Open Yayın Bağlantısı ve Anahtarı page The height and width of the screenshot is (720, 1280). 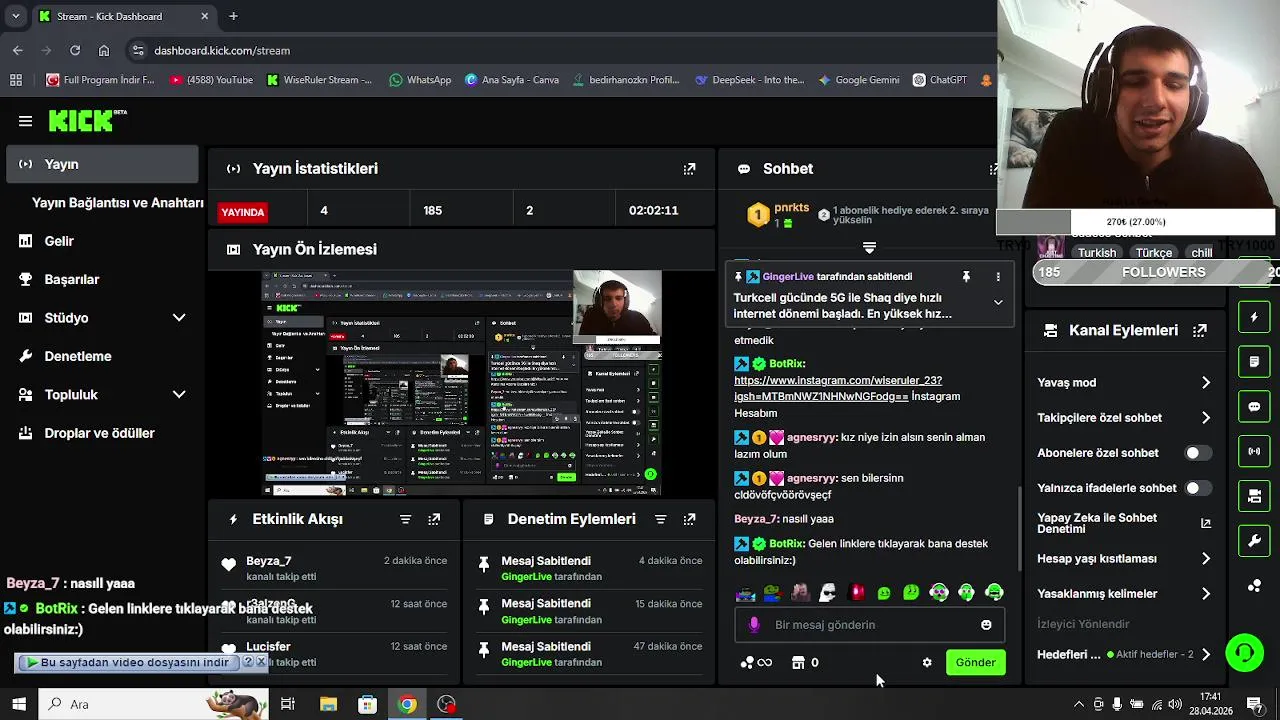tap(117, 203)
